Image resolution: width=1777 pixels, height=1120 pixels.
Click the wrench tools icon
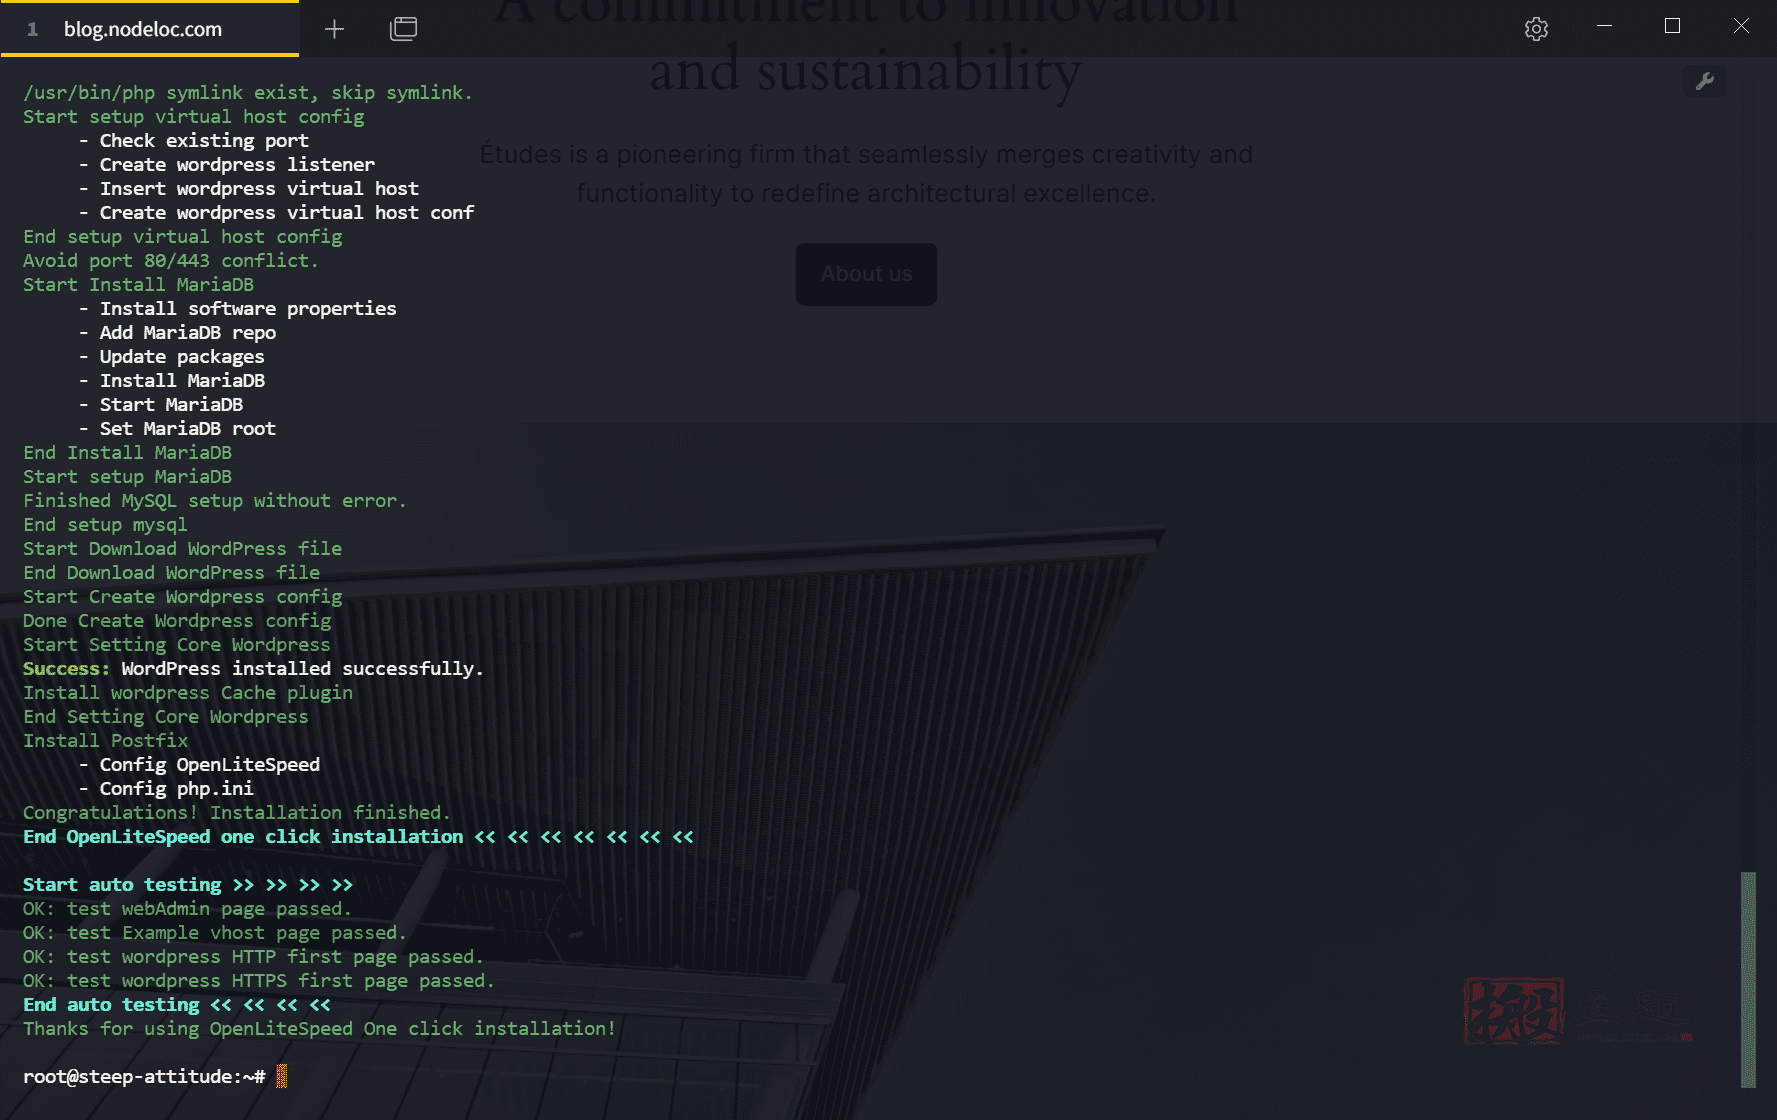(x=1705, y=81)
